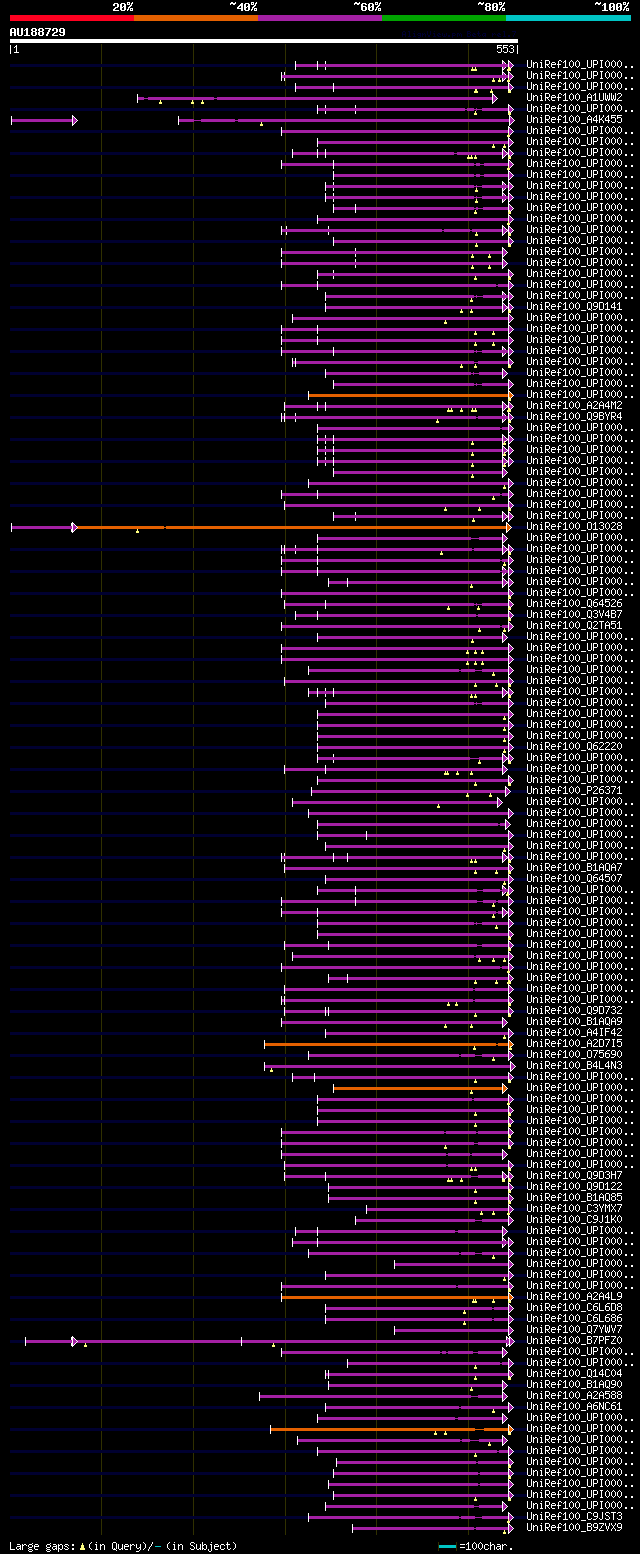Select hit label UniRef100_Q9D3H7

click(574, 1176)
